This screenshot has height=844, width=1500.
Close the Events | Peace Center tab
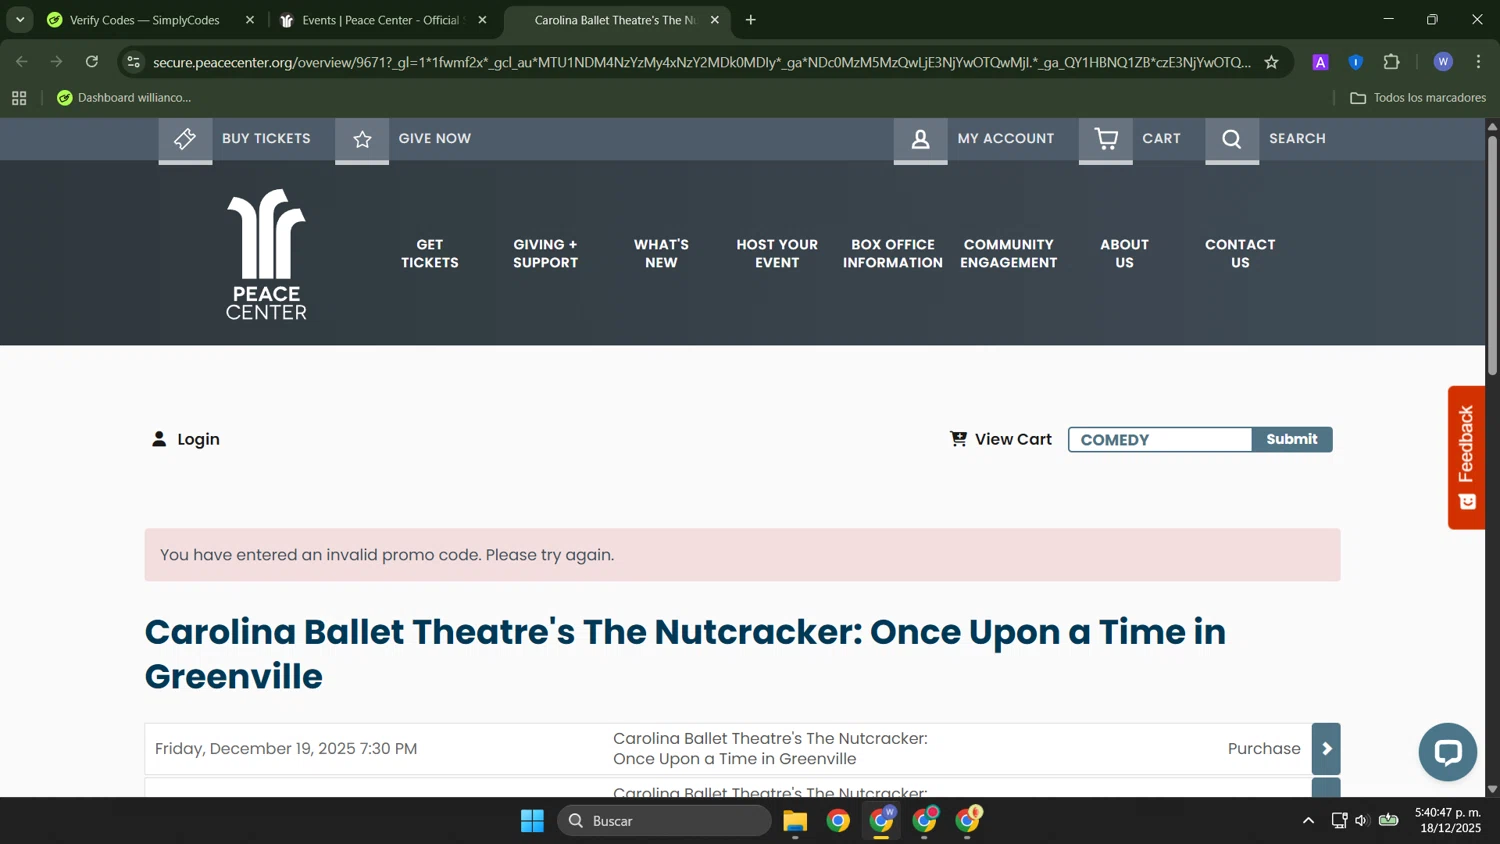[482, 20]
